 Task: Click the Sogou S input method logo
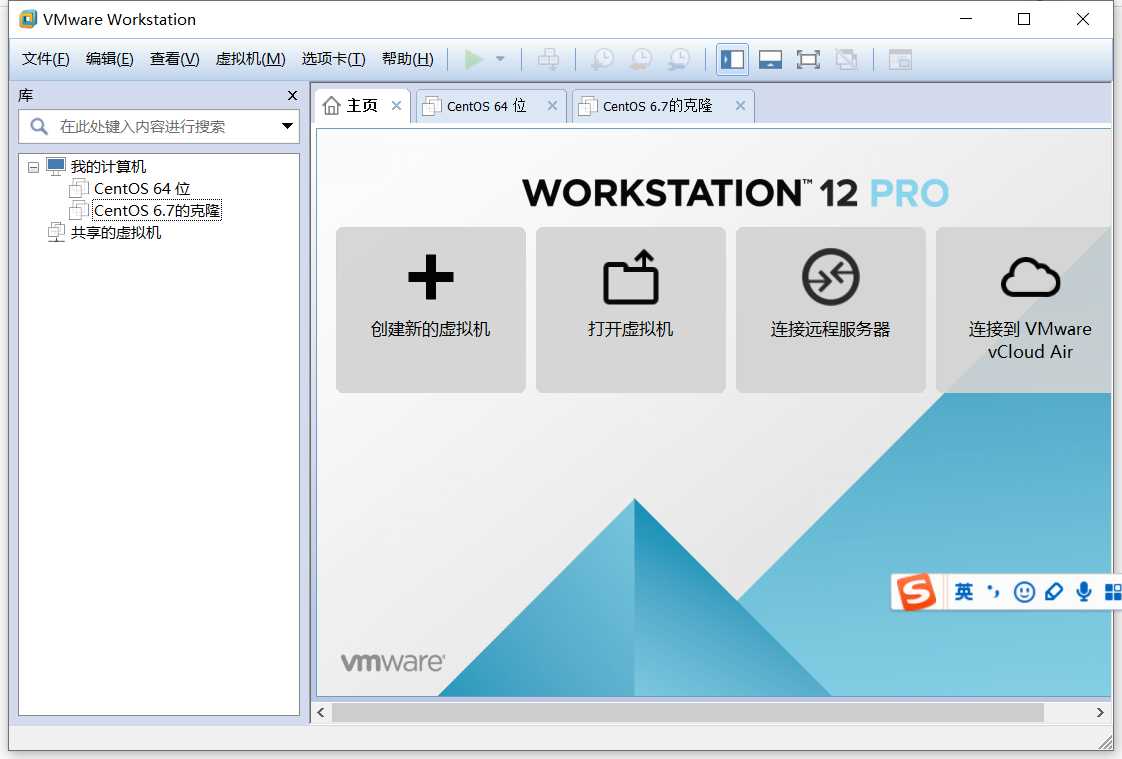916,592
